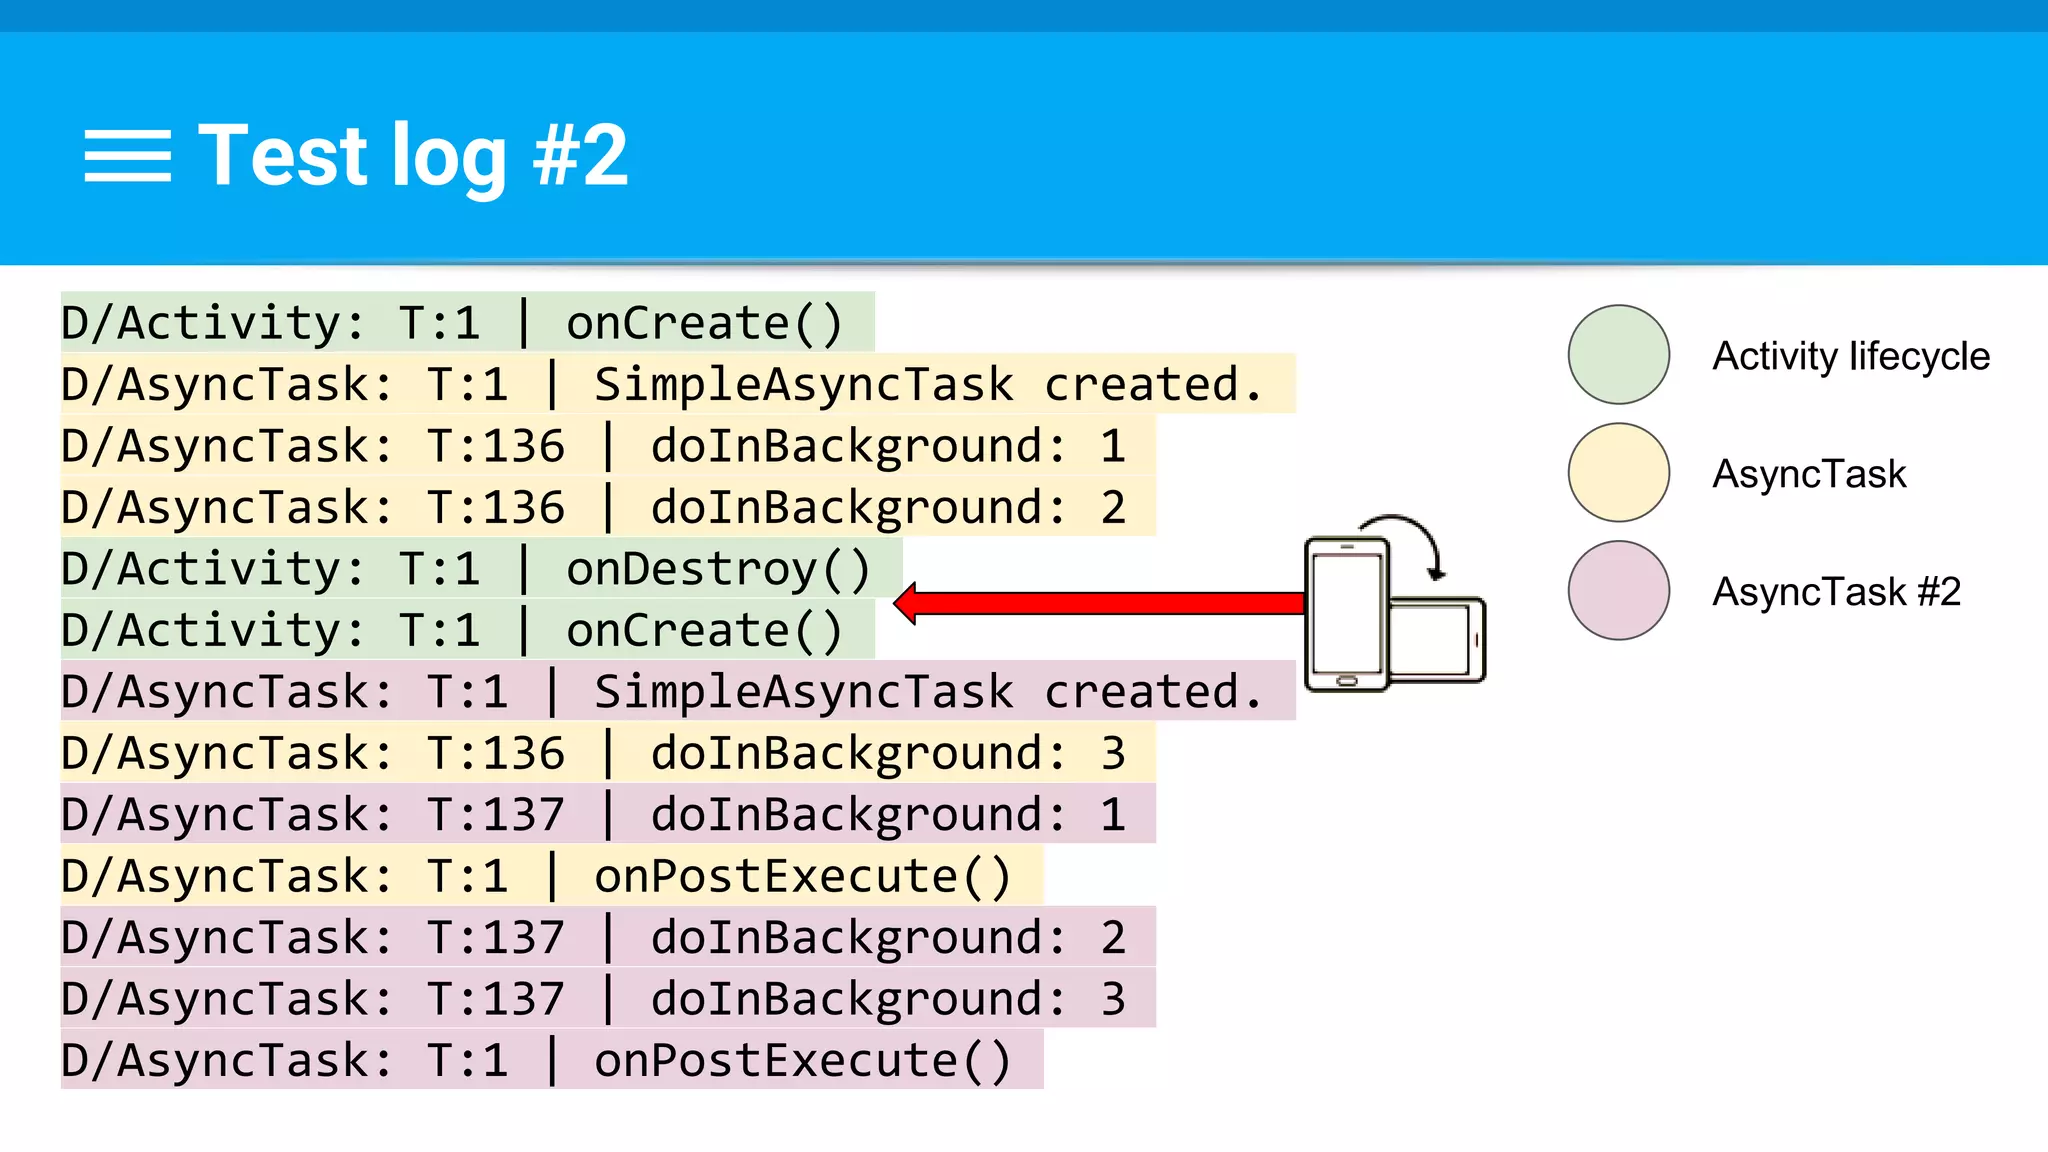Click the 'Test log #2' title
2048x1152 pixels.
413,156
